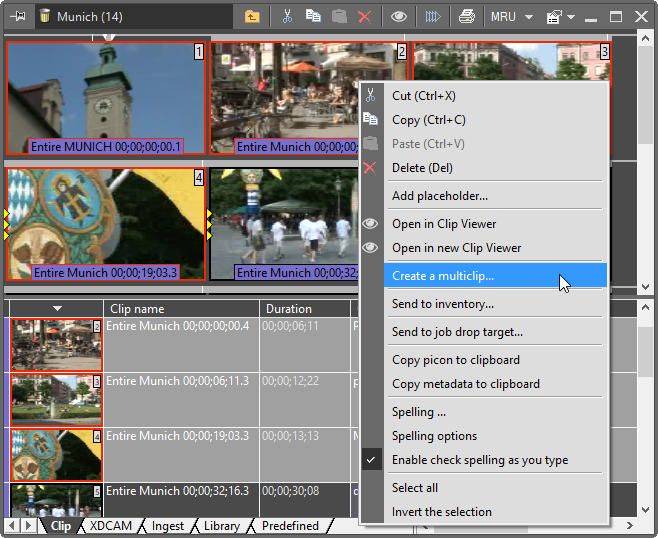Screen dimensions: 658x538
Task: Select Send to inventory menu entry
Action: pos(442,304)
